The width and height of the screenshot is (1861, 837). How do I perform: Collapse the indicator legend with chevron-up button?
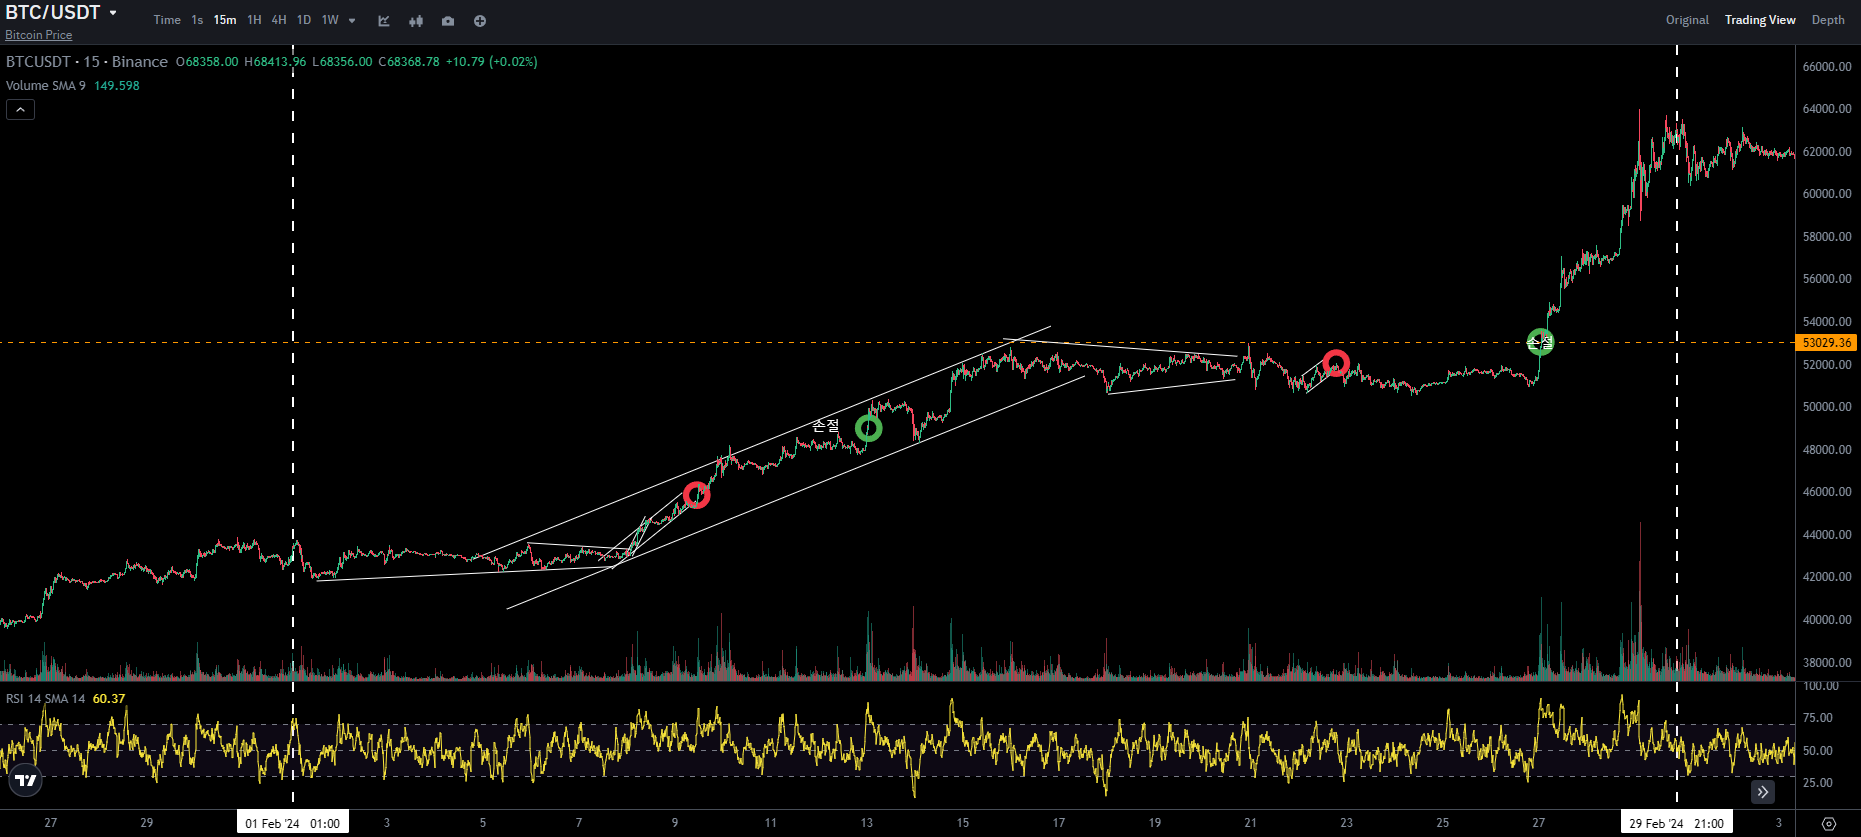[20, 109]
